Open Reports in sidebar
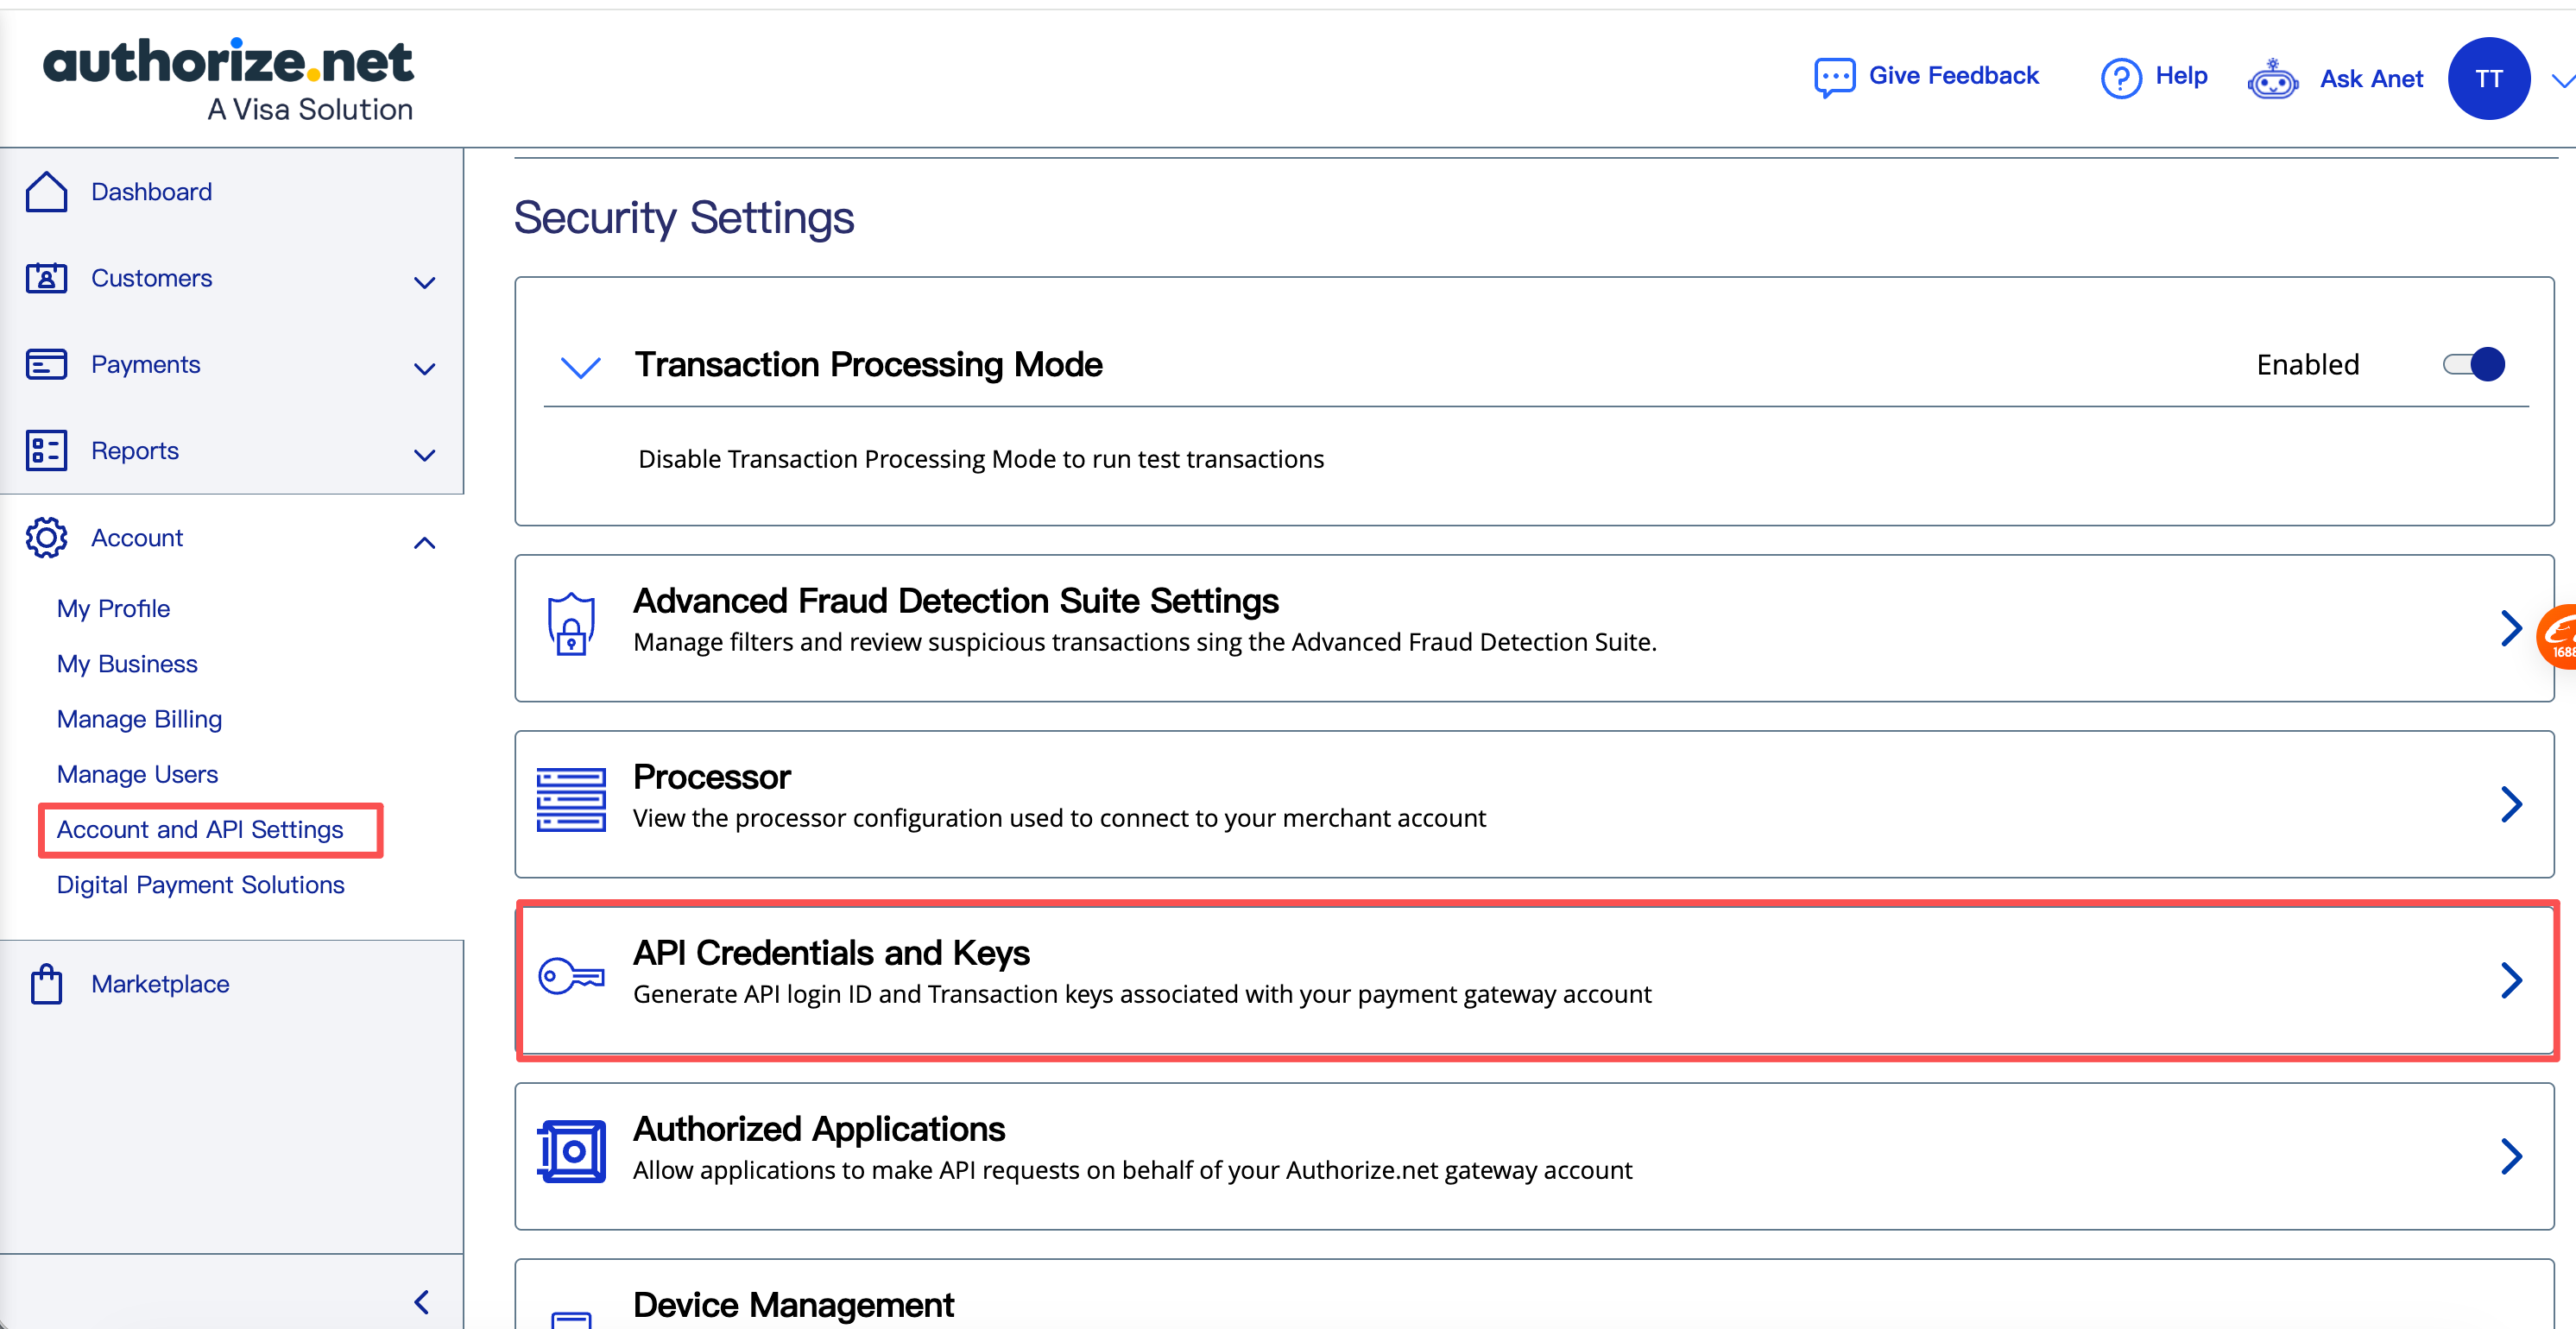 pyautogui.click(x=135, y=451)
